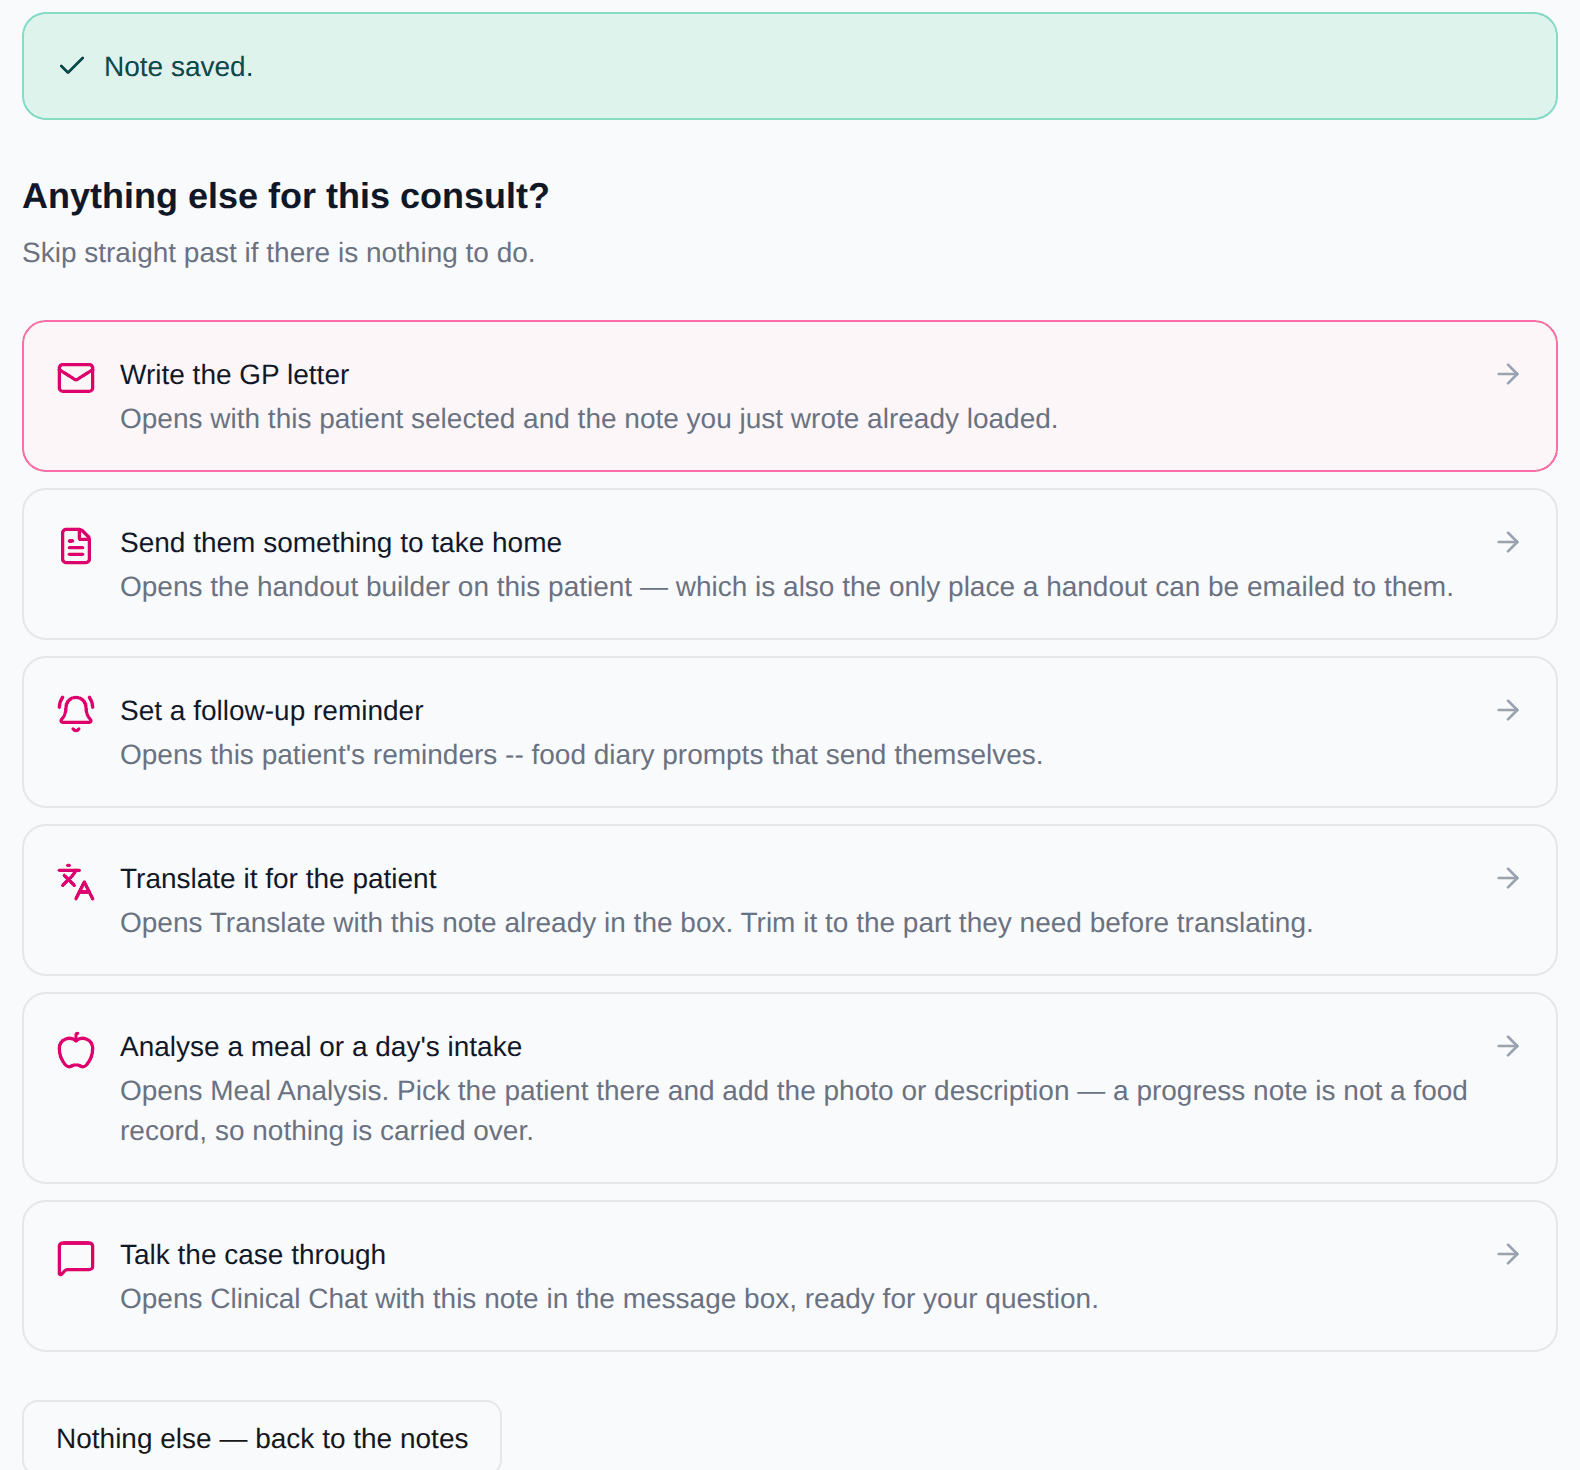Viewport: 1580px width, 1470px height.
Task: Open arrow on Analyse a meal card
Action: tap(1508, 1046)
